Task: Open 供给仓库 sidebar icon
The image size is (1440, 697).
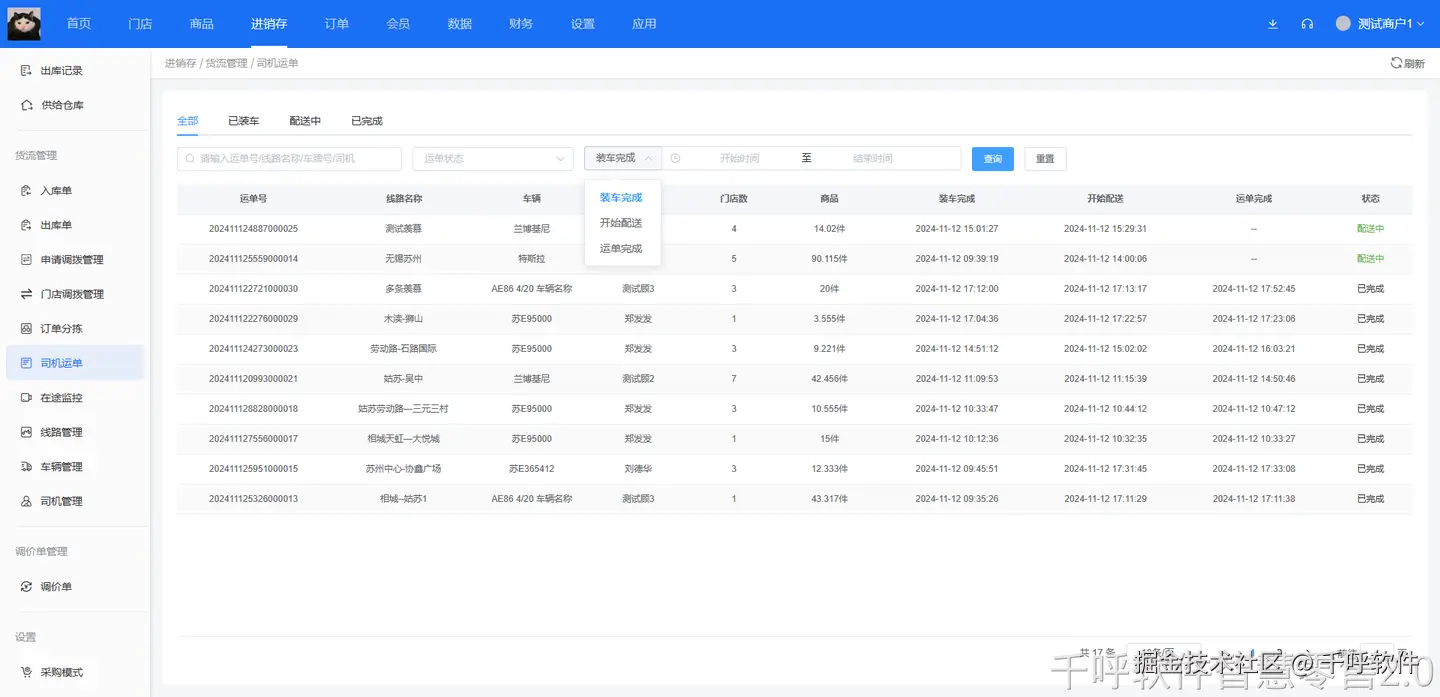Action: pyautogui.click(x=27, y=105)
